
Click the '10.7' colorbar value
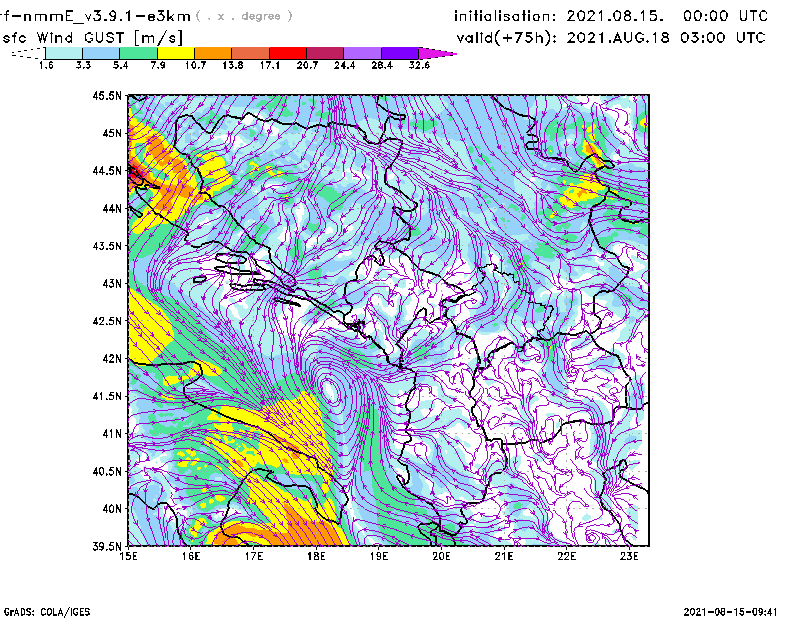[195, 65]
